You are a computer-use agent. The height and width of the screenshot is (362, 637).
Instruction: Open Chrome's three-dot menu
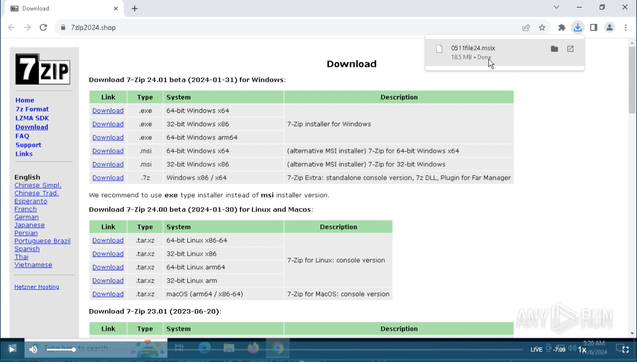(626, 28)
